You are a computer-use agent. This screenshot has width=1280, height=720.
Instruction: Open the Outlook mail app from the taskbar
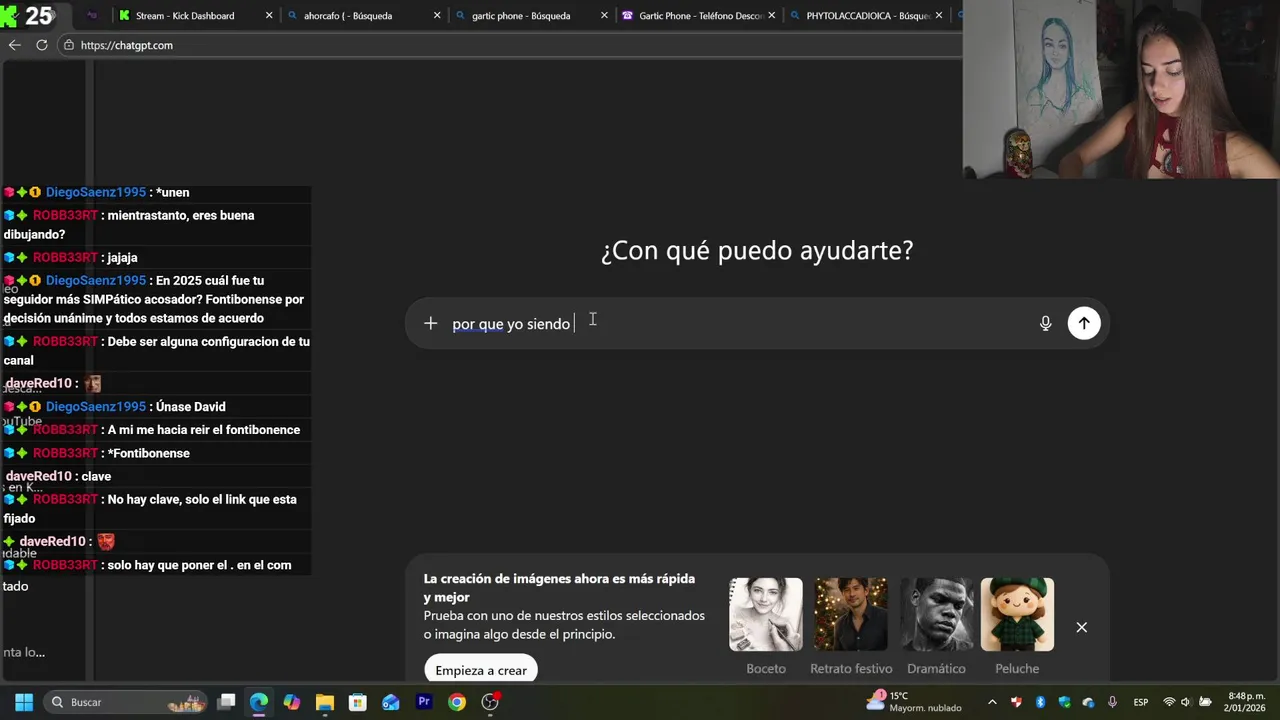point(391,702)
